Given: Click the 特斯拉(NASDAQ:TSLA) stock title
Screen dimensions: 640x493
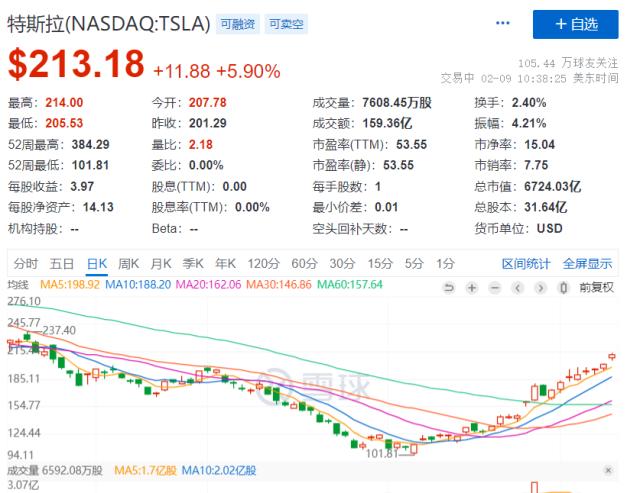Looking at the screenshot, I should pyautogui.click(x=109, y=24).
